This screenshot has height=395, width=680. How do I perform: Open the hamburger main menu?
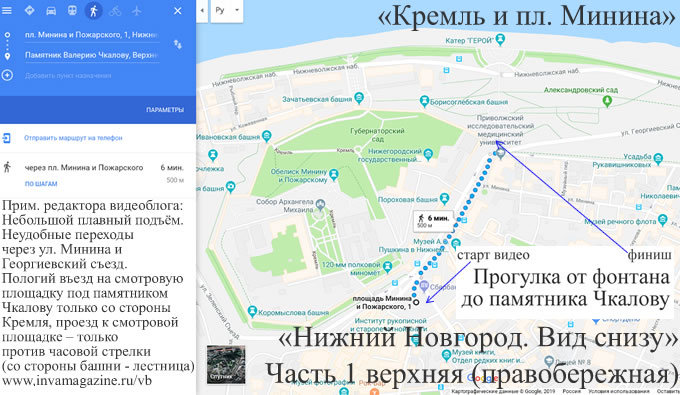coord(7,10)
